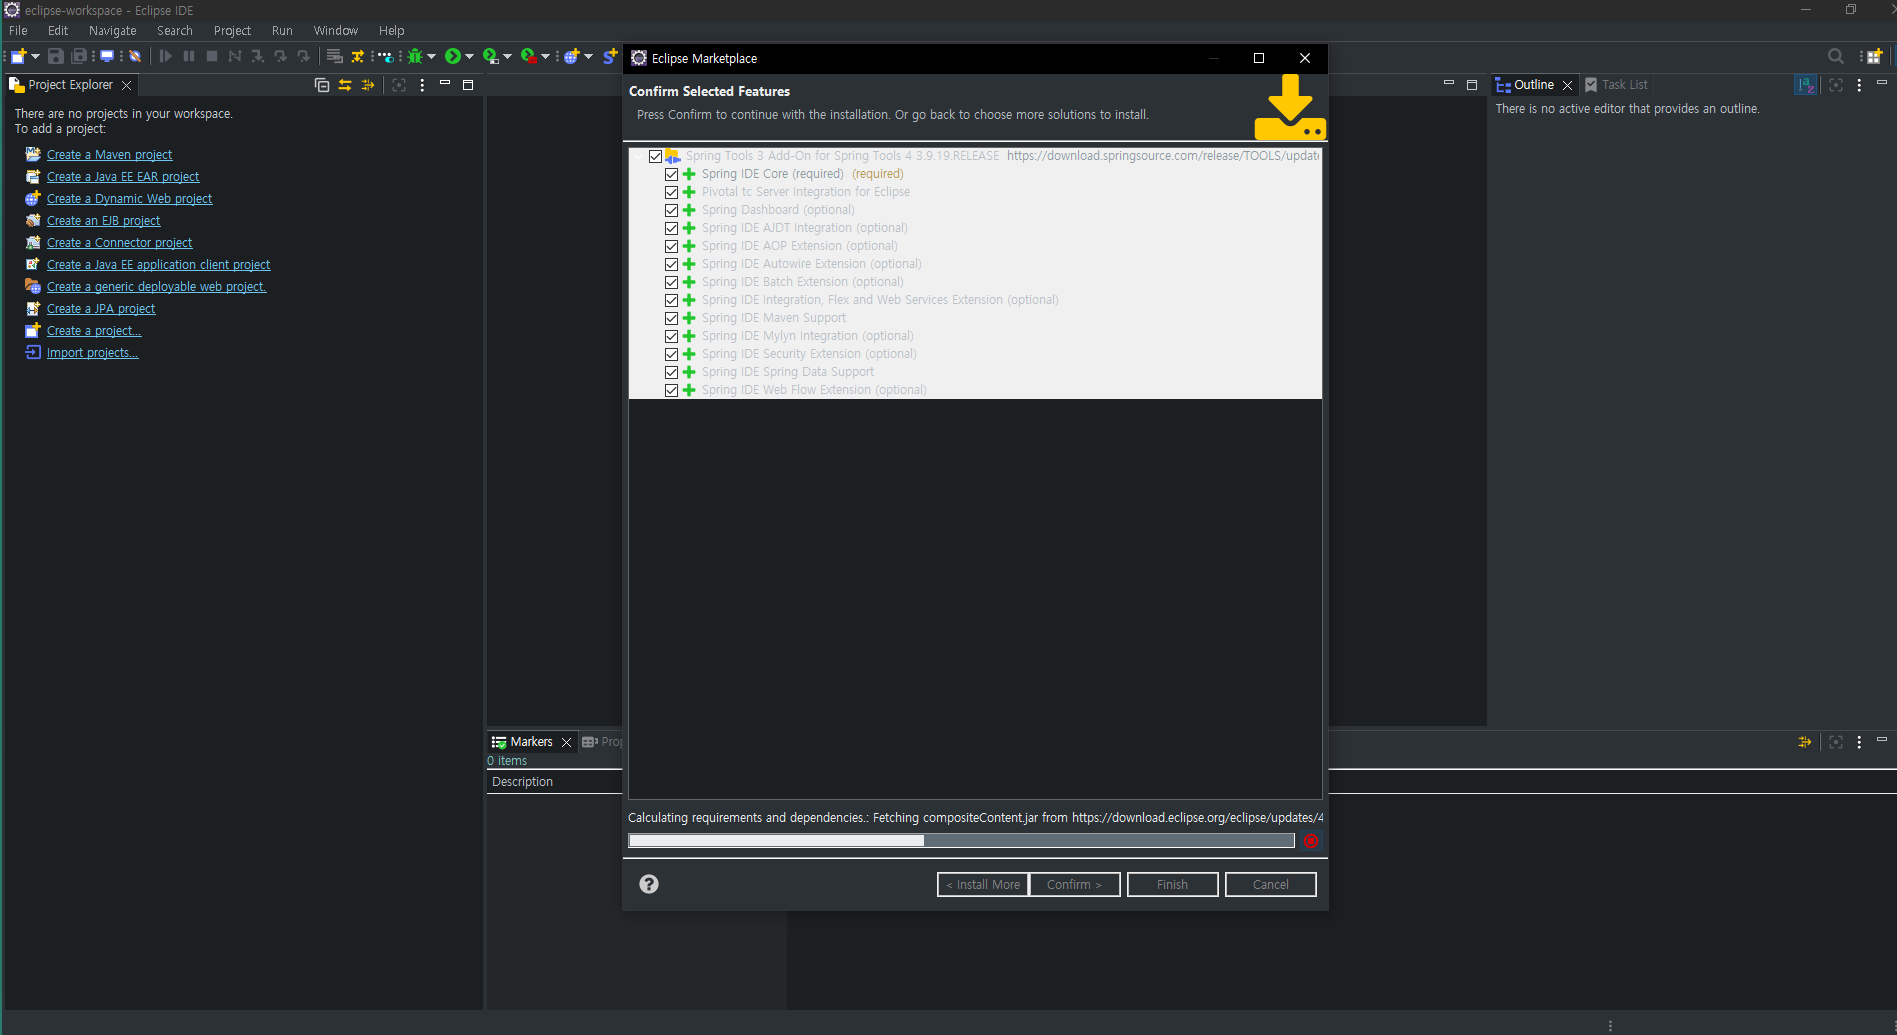
Task: Click the Create a Dynamic Web project link
Action: [129, 199]
